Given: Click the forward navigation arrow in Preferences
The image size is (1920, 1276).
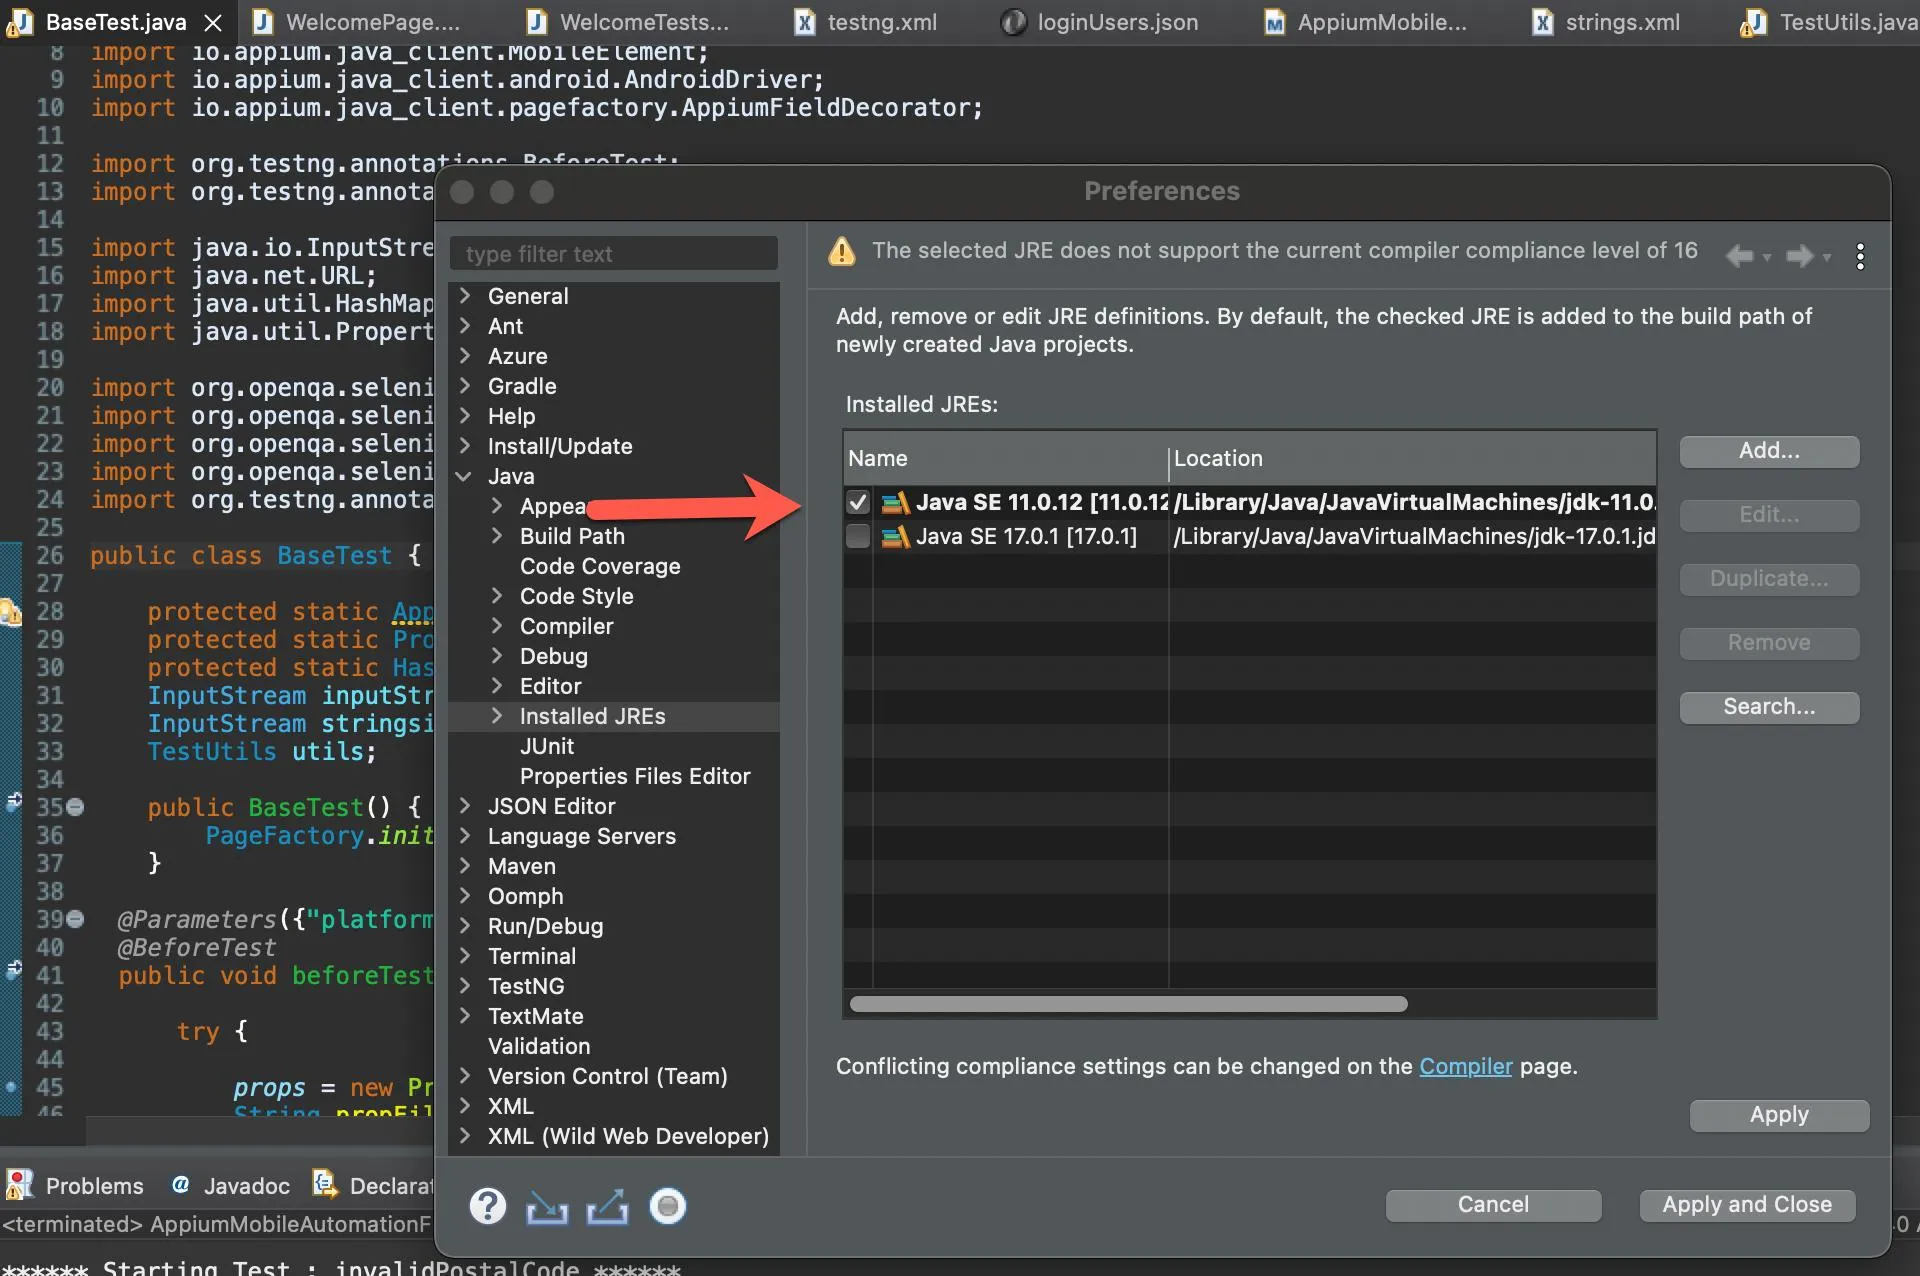Looking at the screenshot, I should [x=1799, y=256].
